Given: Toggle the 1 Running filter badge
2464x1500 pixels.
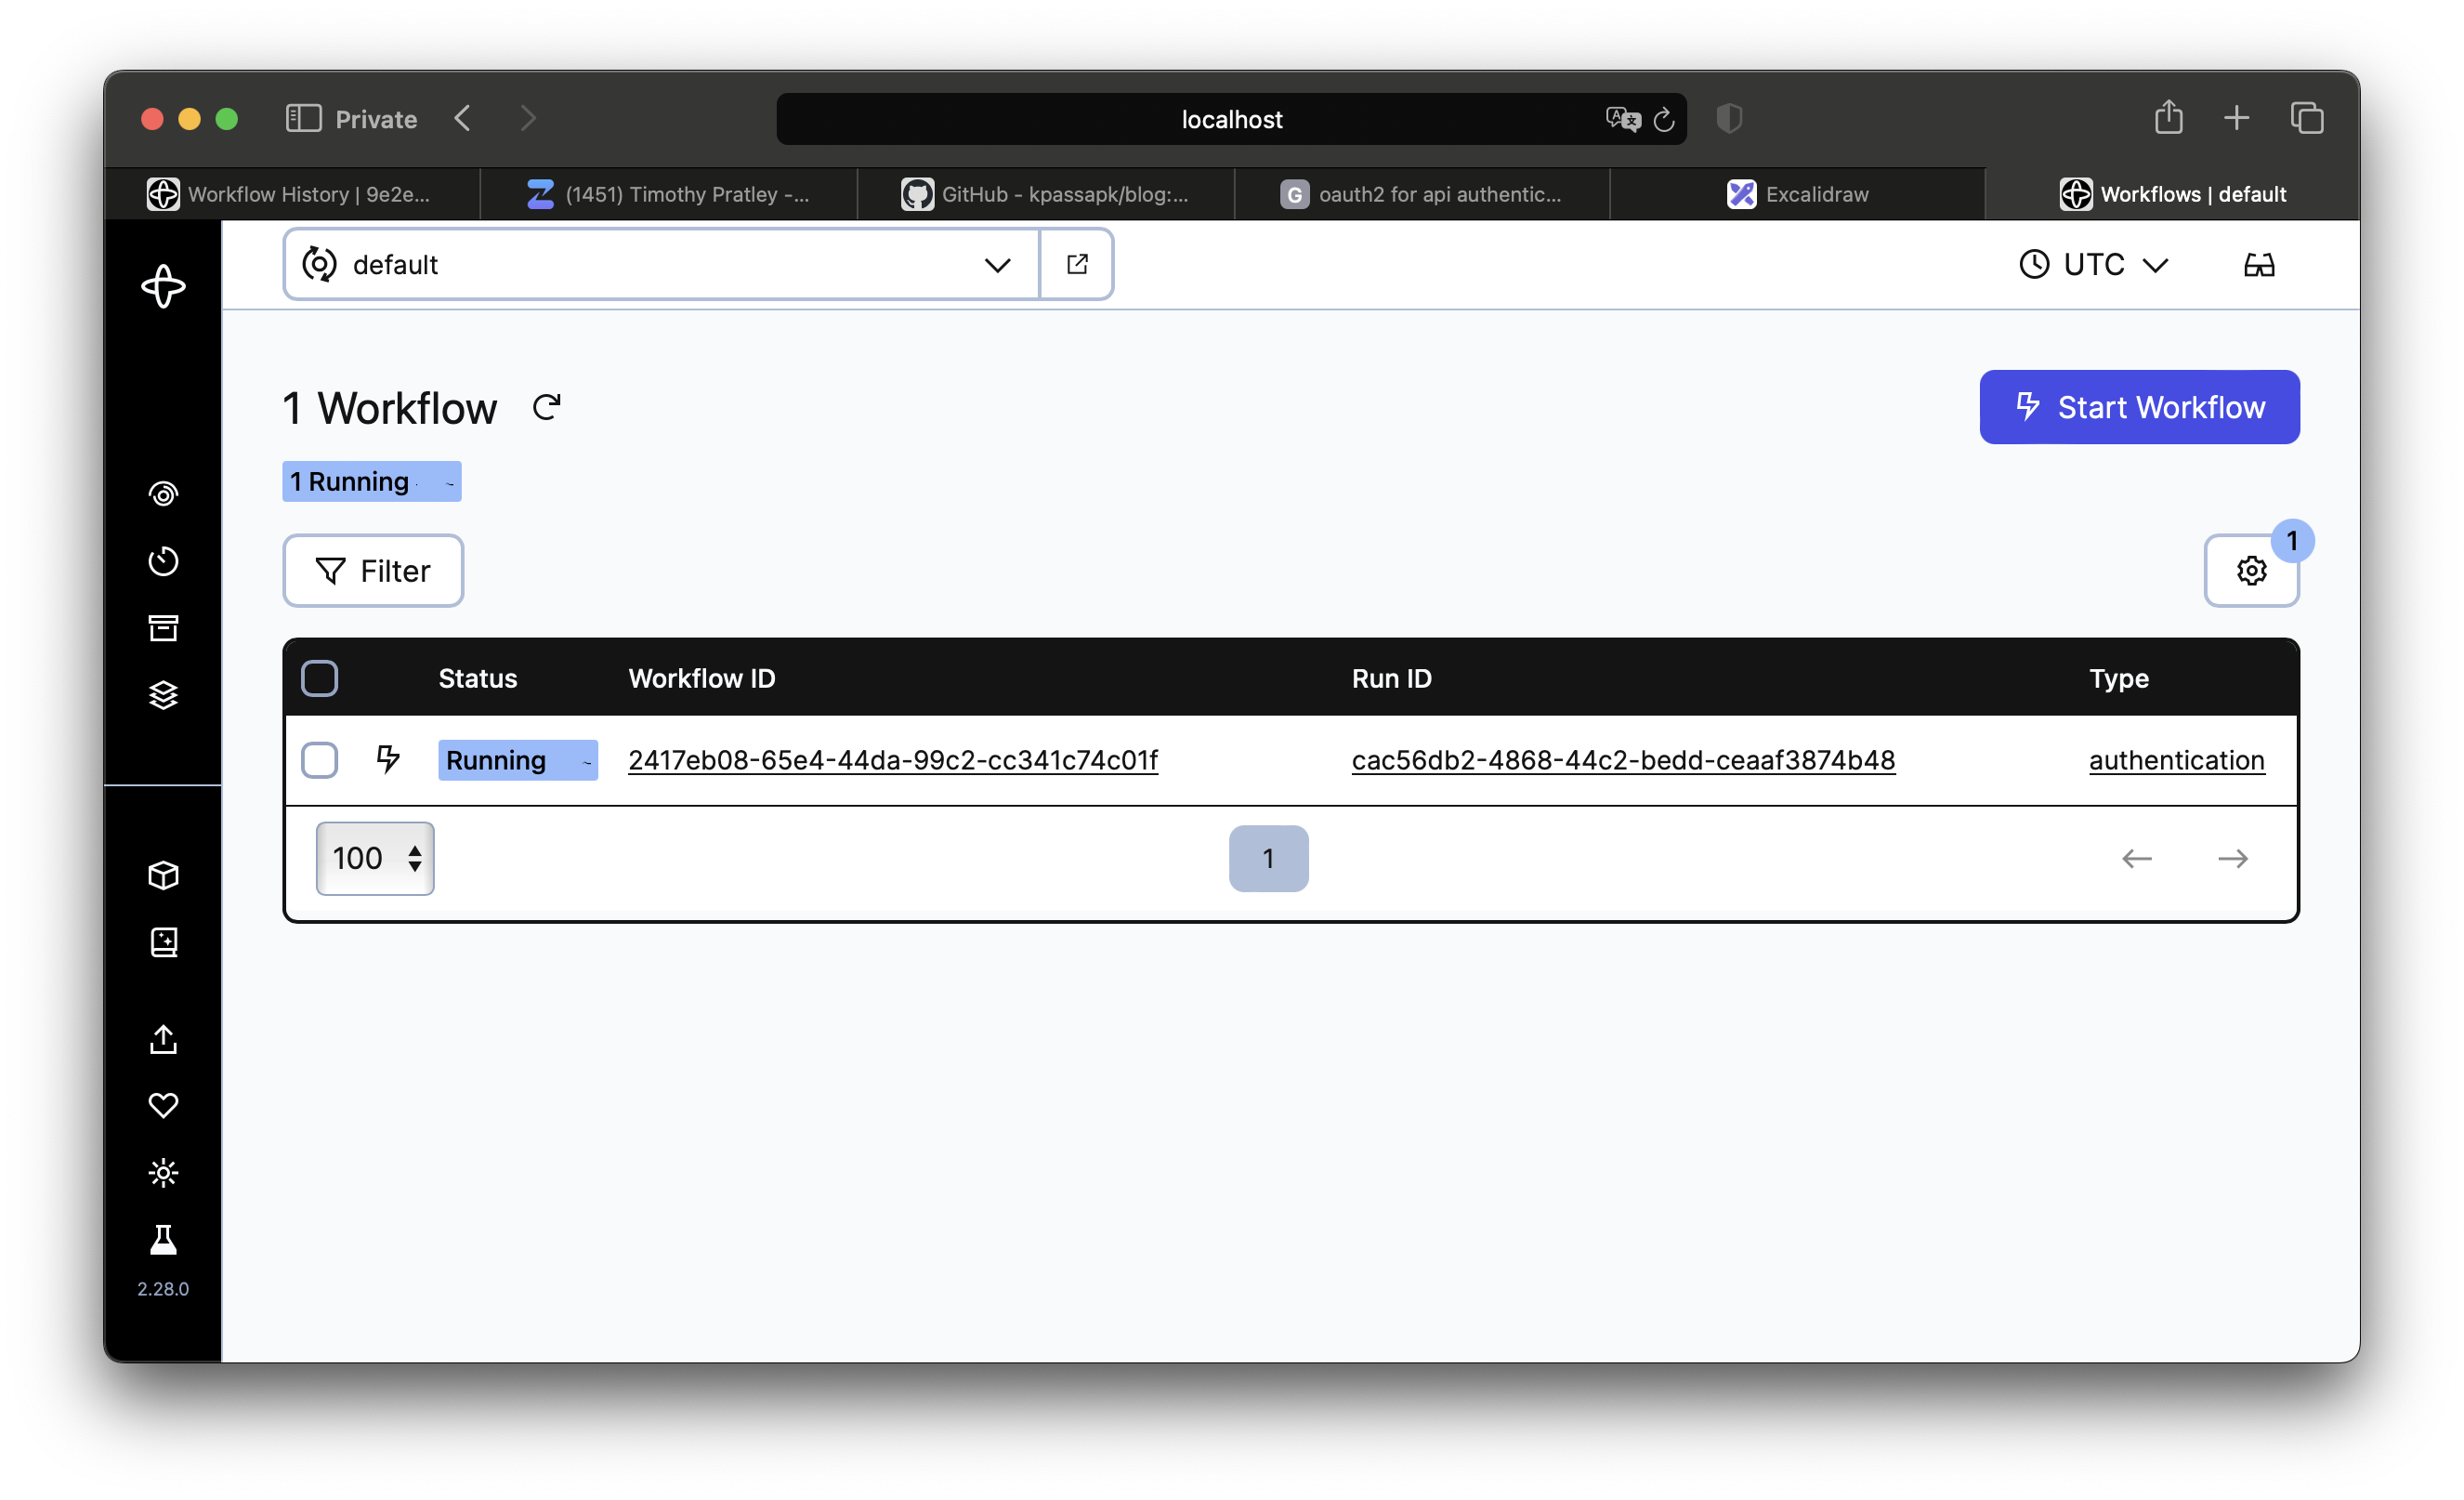Looking at the screenshot, I should [x=372, y=480].
